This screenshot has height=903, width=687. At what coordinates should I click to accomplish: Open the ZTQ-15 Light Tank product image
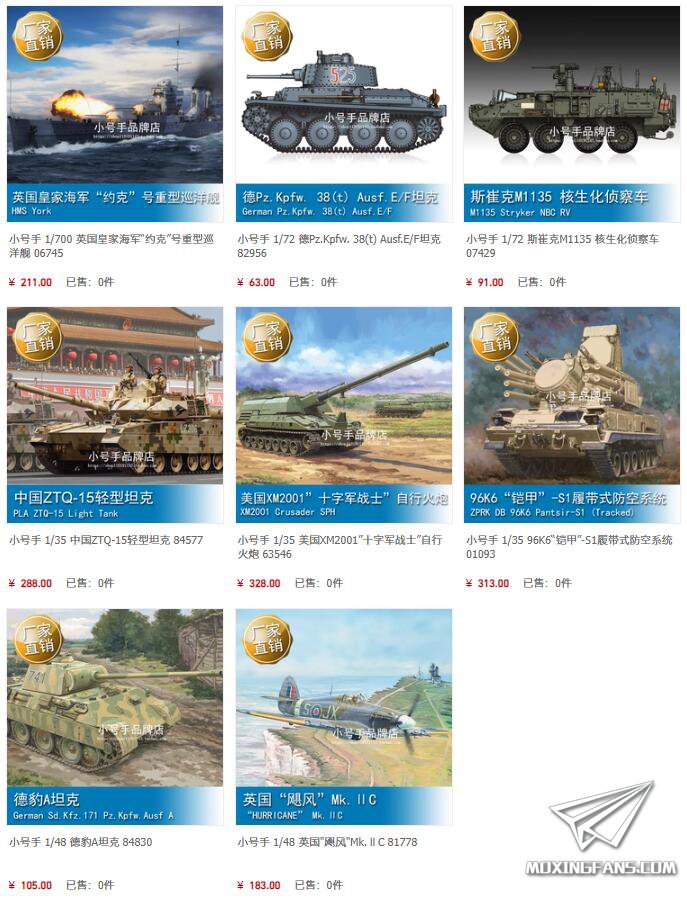(115, 415)
